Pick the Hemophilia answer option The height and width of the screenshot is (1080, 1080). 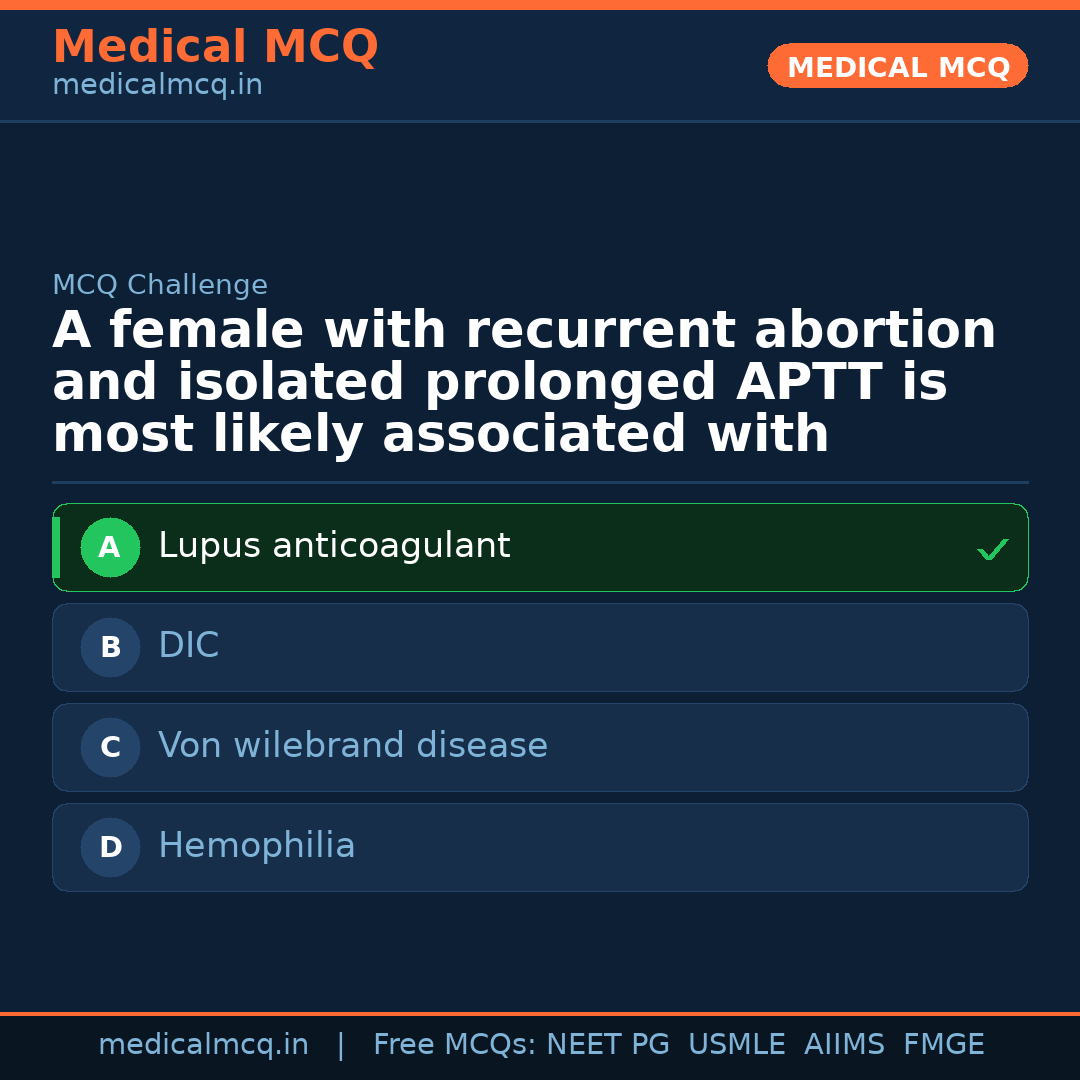coord(257,846)
